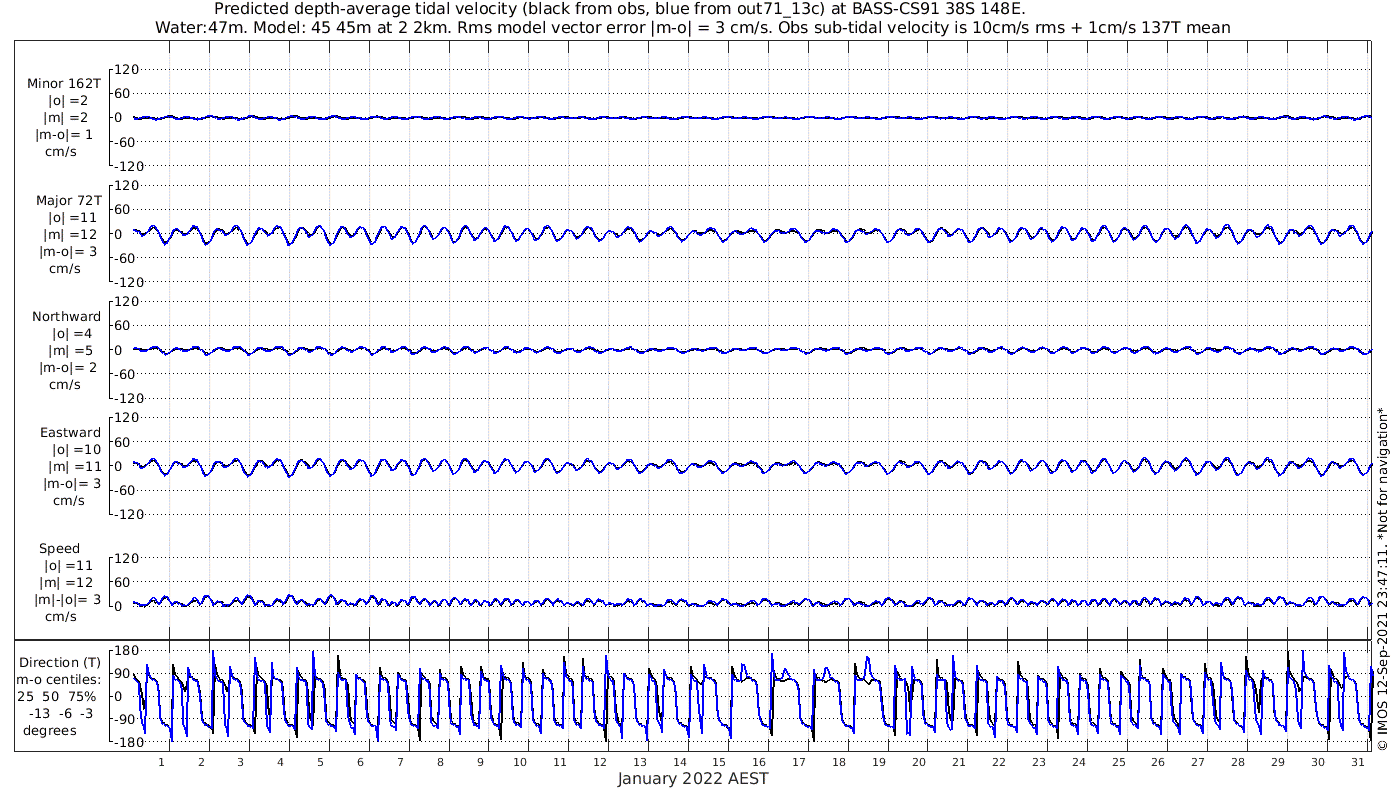Select the "m-o centiles:" label
The width and height of the screenshot is (1400, 800).
click(58, 680)
